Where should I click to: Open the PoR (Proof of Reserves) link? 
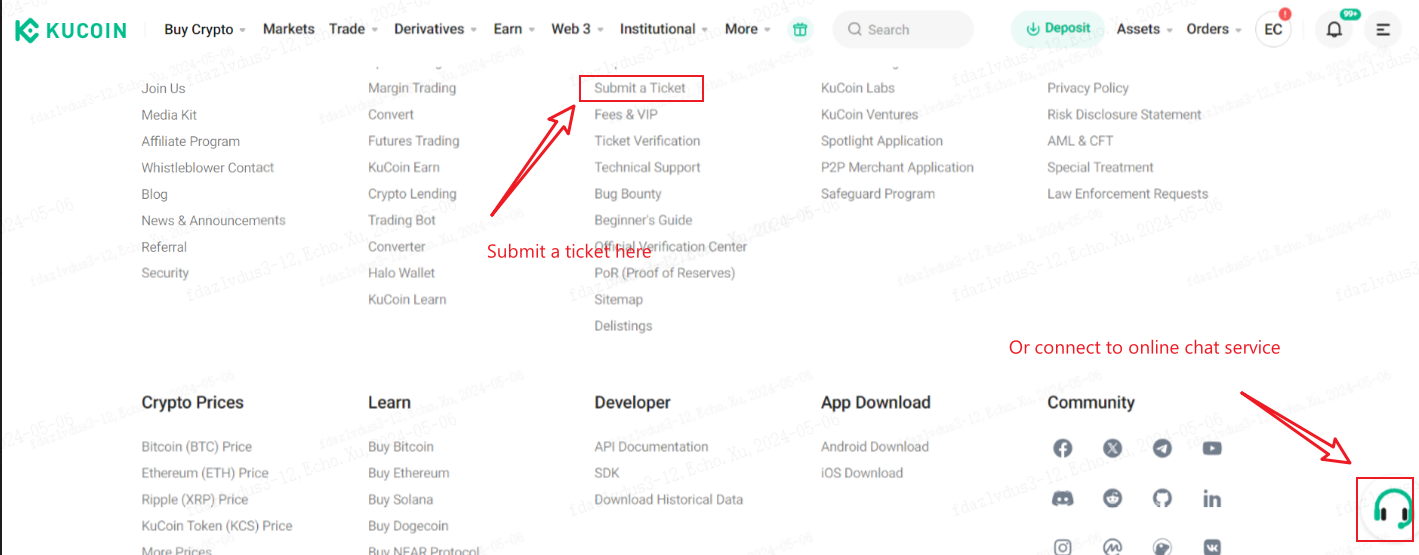pos(664,273)
